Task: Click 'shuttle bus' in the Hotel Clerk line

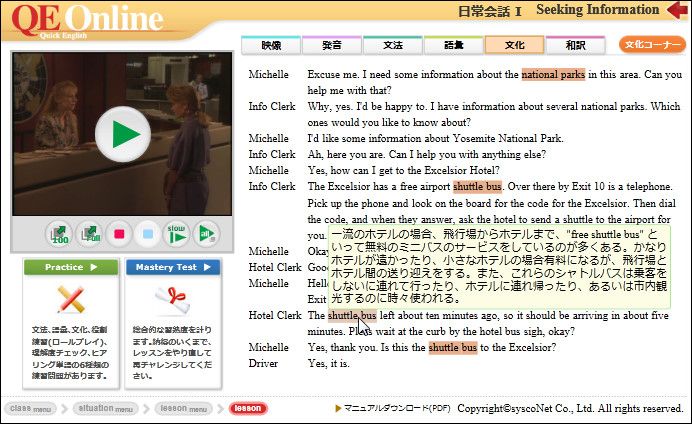Action: pos(352,315)
